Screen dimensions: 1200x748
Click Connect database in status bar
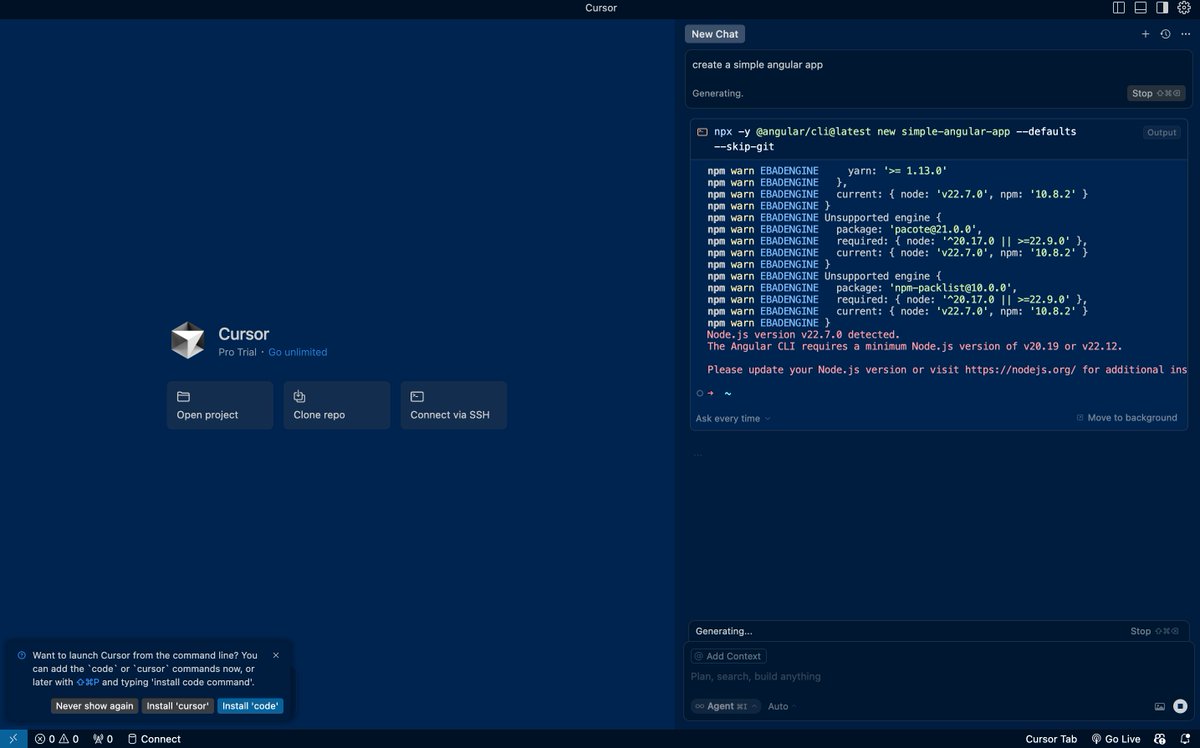click(154, 739)
